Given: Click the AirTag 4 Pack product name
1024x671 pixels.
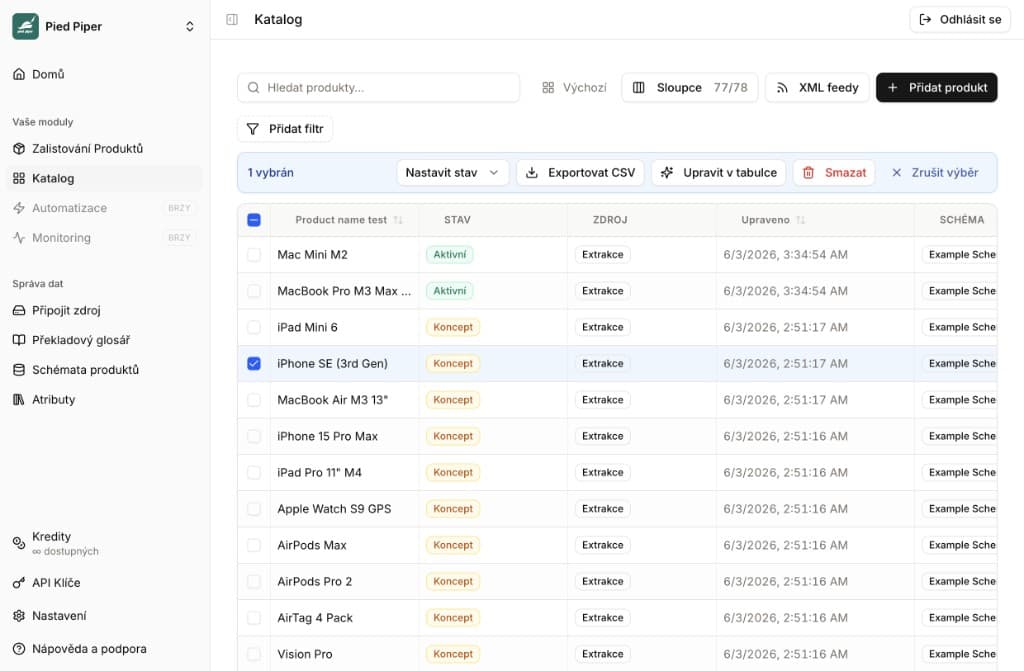Looking at the screenshot, I should [x=315, y=617].
